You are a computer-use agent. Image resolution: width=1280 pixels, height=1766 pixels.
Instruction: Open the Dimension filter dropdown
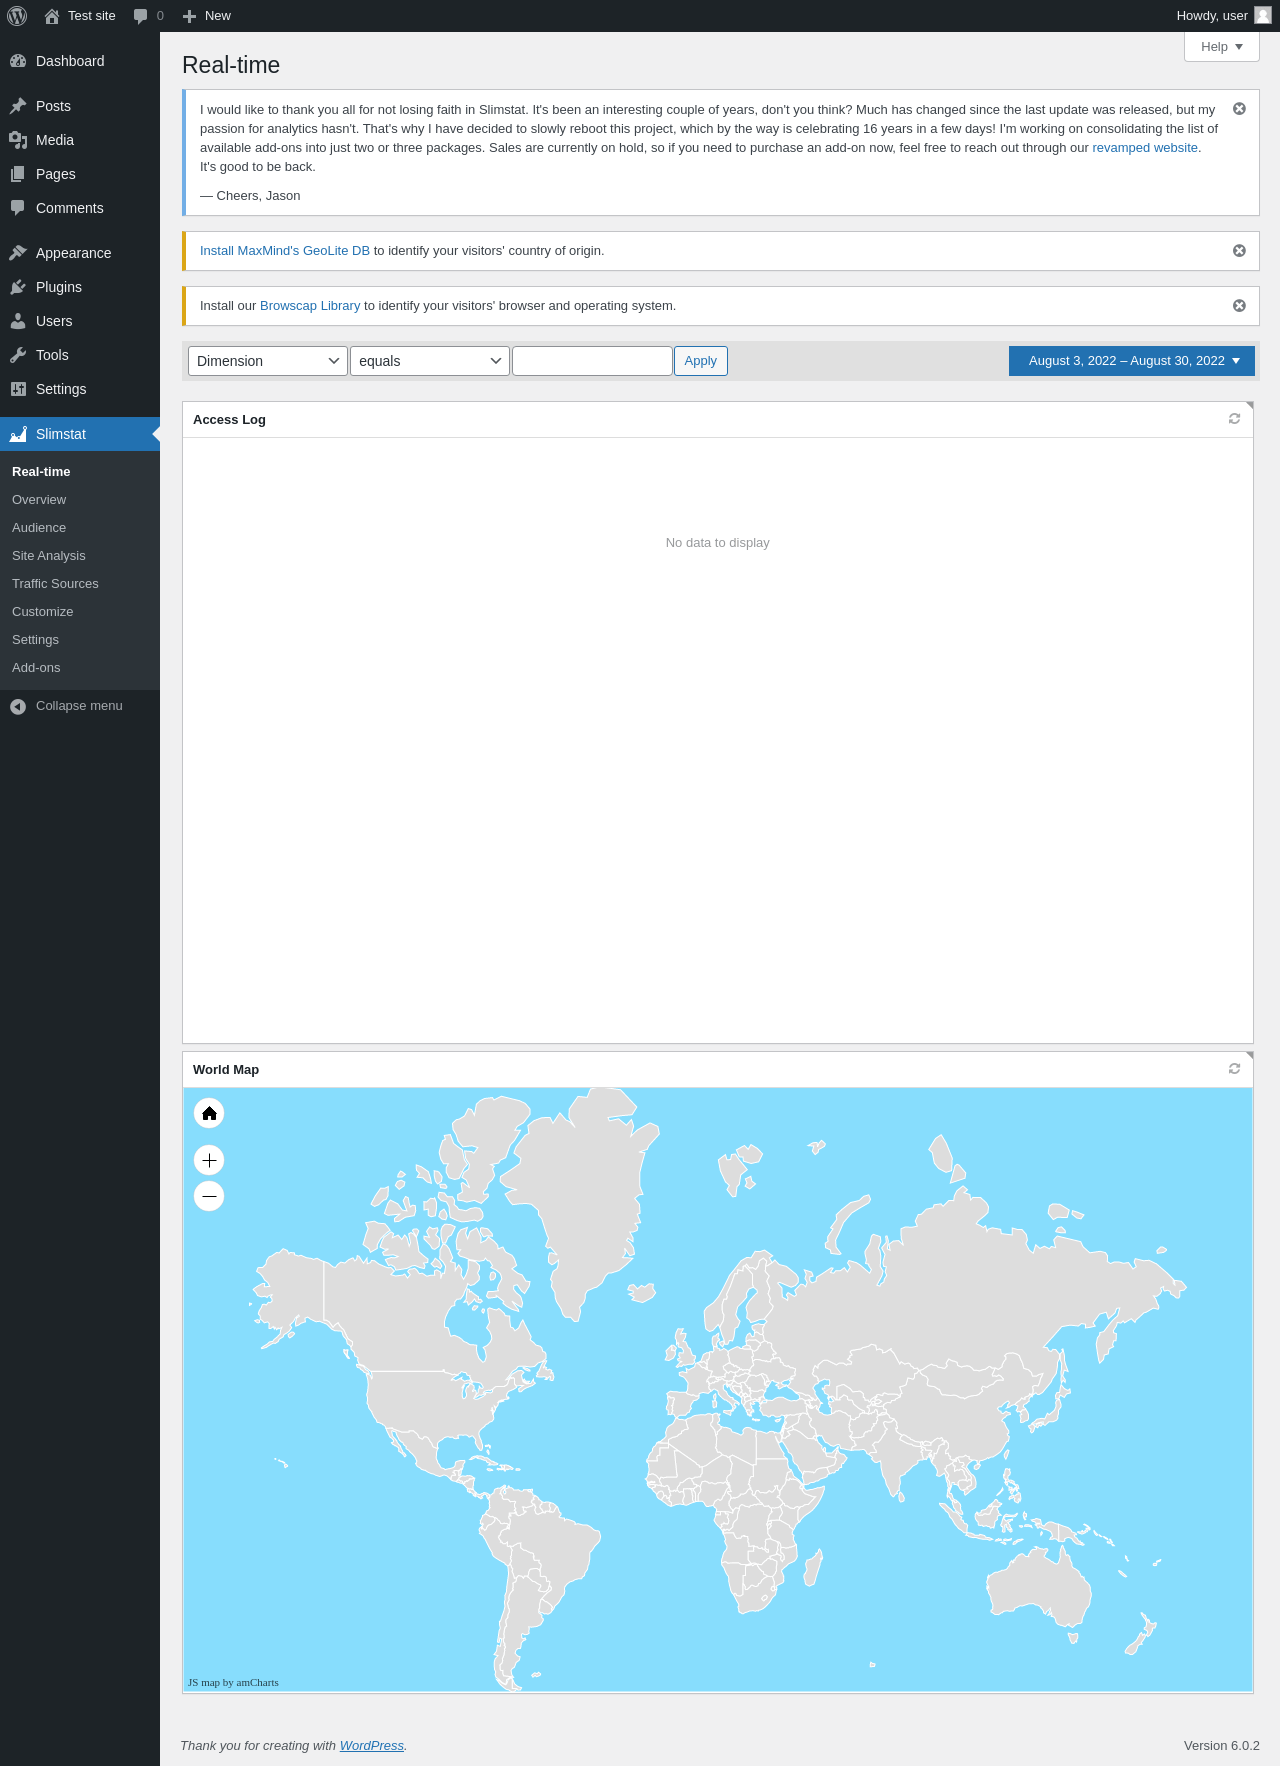(x=268, y=361)
